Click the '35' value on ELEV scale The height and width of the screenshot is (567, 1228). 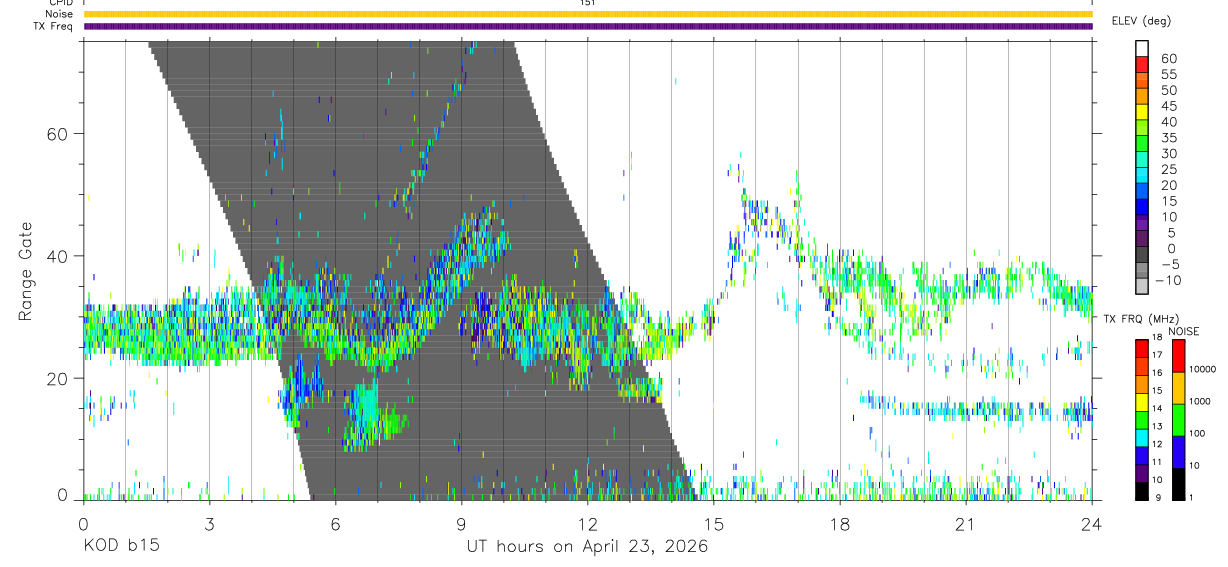1169,138
